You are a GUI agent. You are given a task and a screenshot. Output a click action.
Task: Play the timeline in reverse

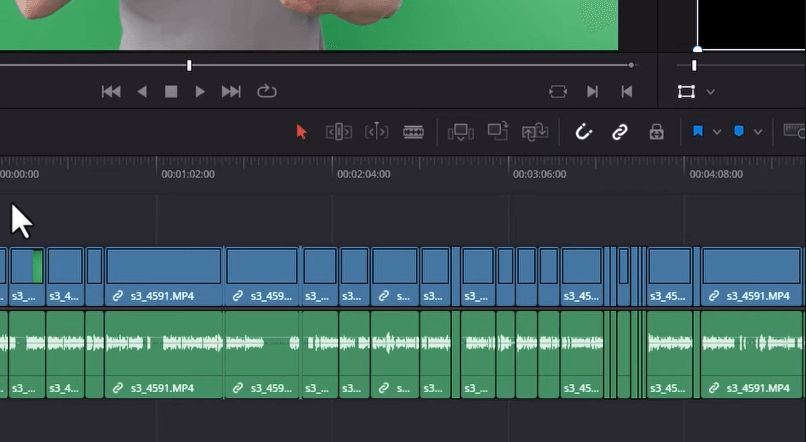142,91
